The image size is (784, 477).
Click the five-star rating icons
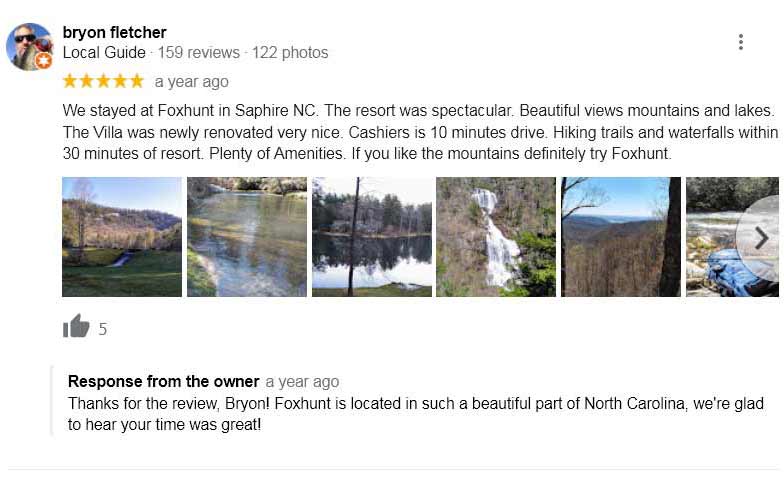[x=103, y=81]
